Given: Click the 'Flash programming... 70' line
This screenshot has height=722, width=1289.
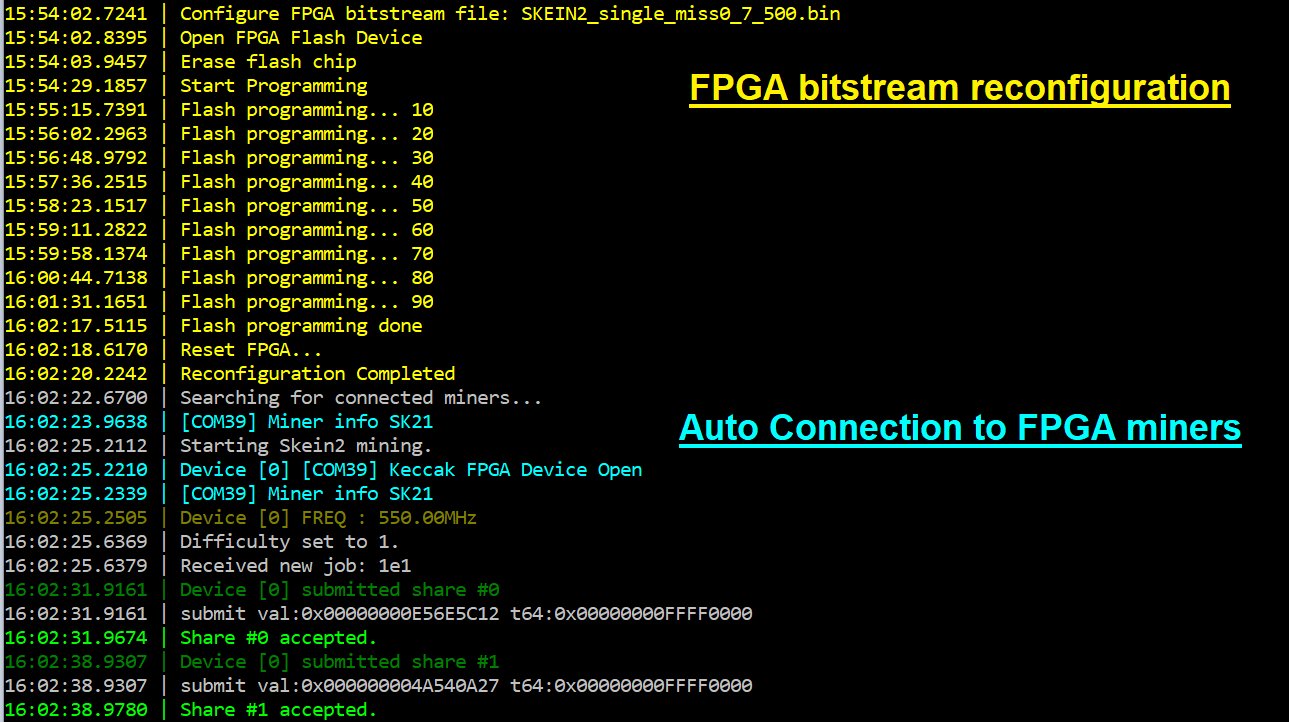Looking at the screenshot, I should pos(219,254).
